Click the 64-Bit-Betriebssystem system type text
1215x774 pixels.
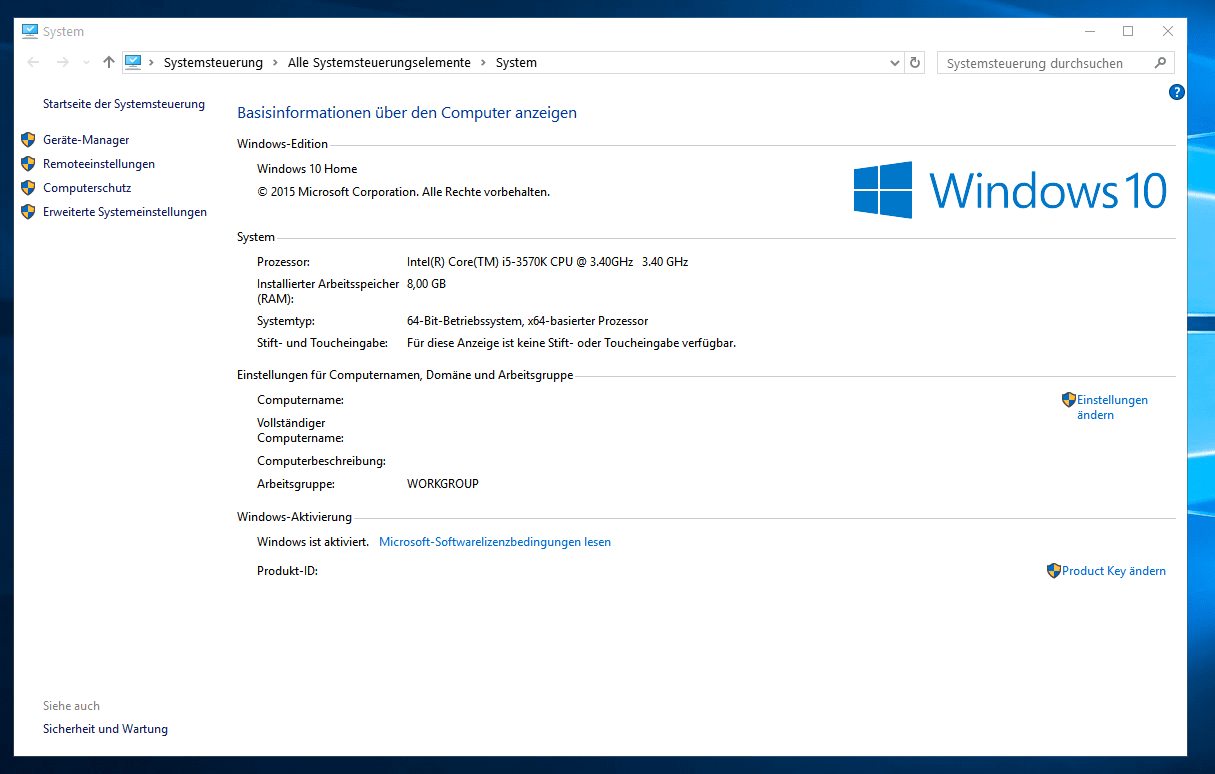pyautogui.click(x=527, y=321)
